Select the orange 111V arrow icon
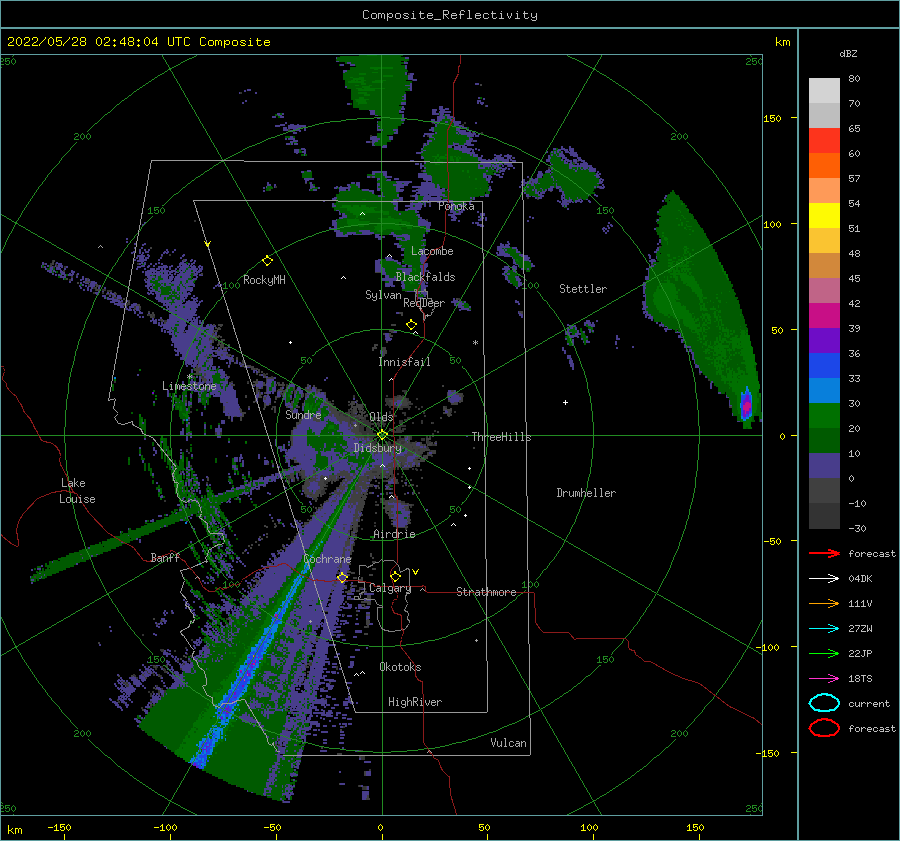 pos(824,603)
